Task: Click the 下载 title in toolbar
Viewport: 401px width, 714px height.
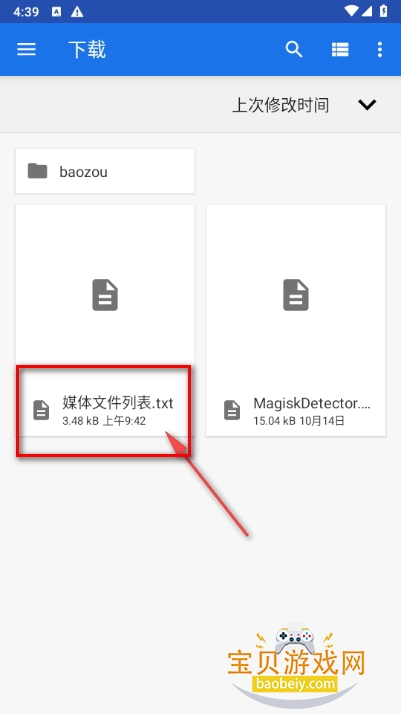Action: [87, 49]
